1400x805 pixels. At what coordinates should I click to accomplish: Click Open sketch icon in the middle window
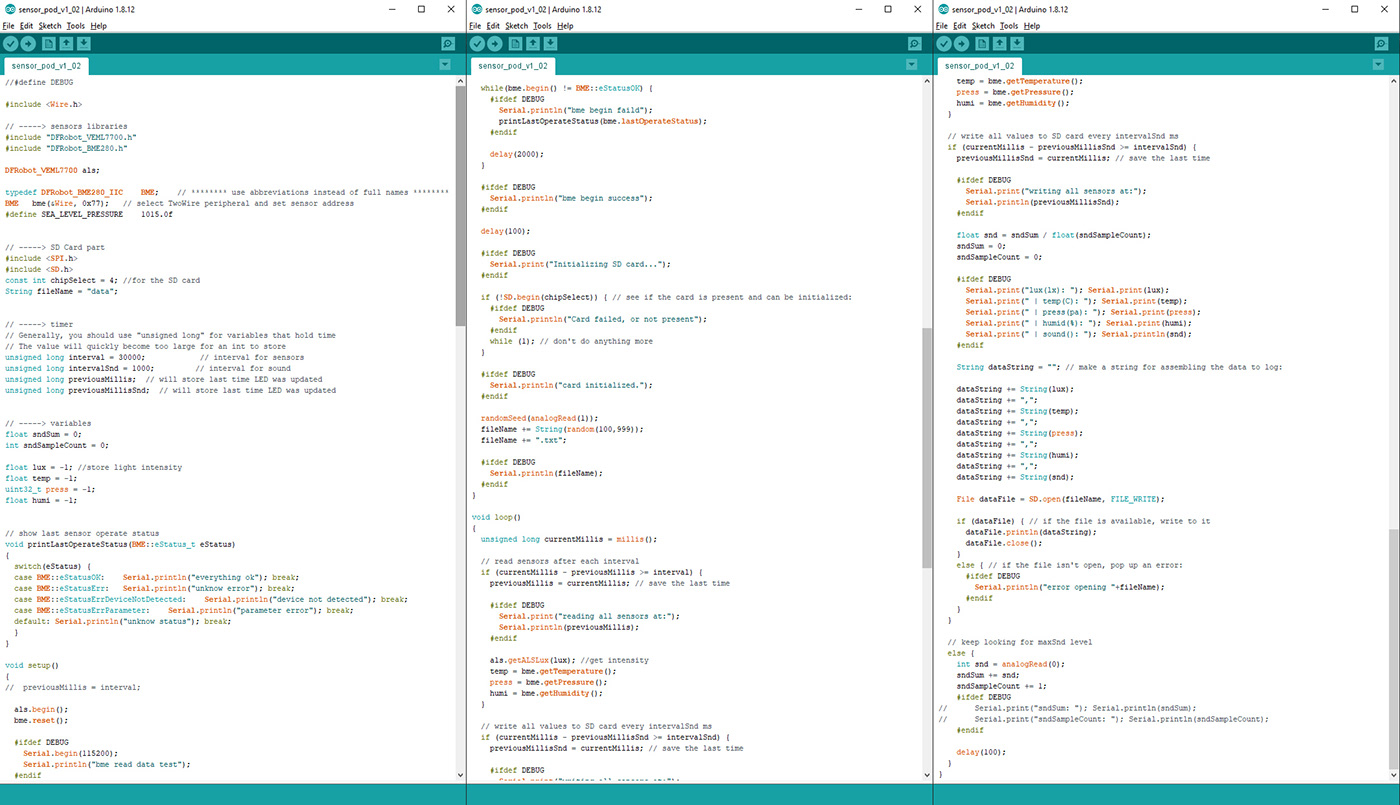click(x=532, y=44)
